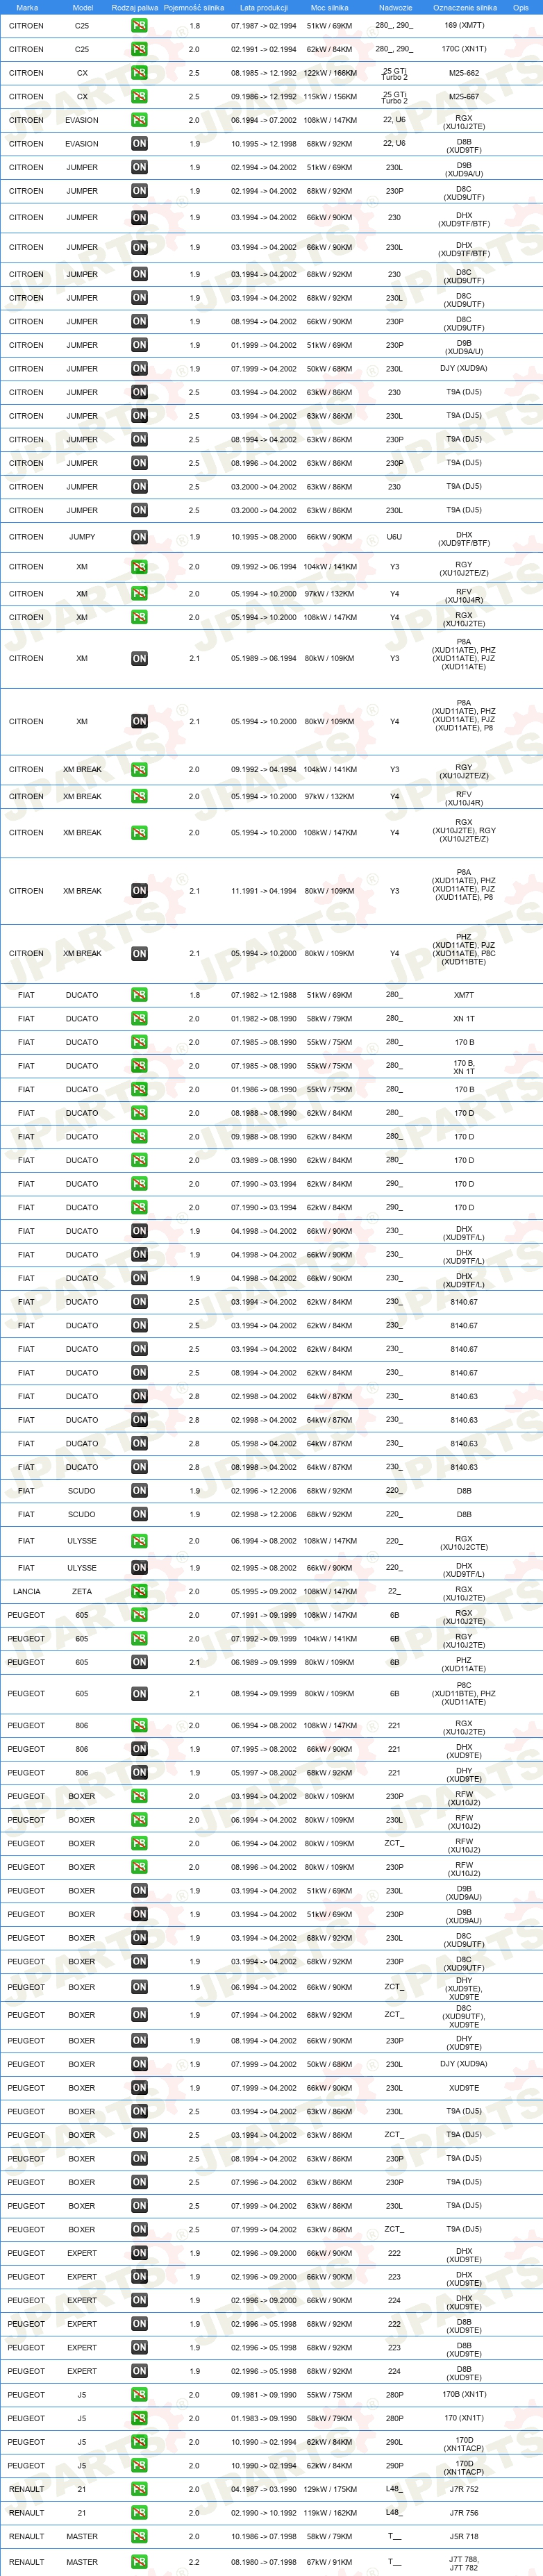The height and width of the screenshot is (2576, 543).
Task: Select engine code cell 169 (XM7T)
Action: [x=464, y=26]
